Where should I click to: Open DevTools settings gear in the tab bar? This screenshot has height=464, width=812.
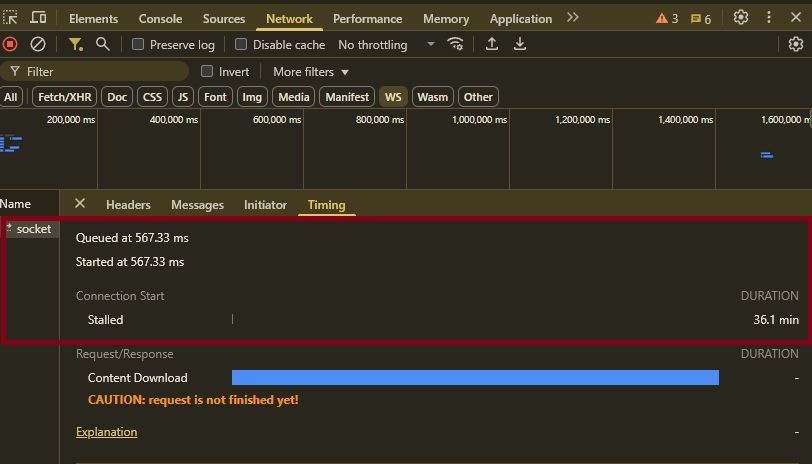point(741,18)
